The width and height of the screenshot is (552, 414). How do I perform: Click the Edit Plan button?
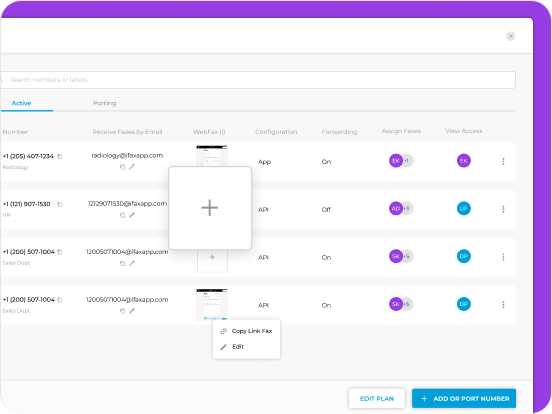pyautogui.click(x=377, y=398)
